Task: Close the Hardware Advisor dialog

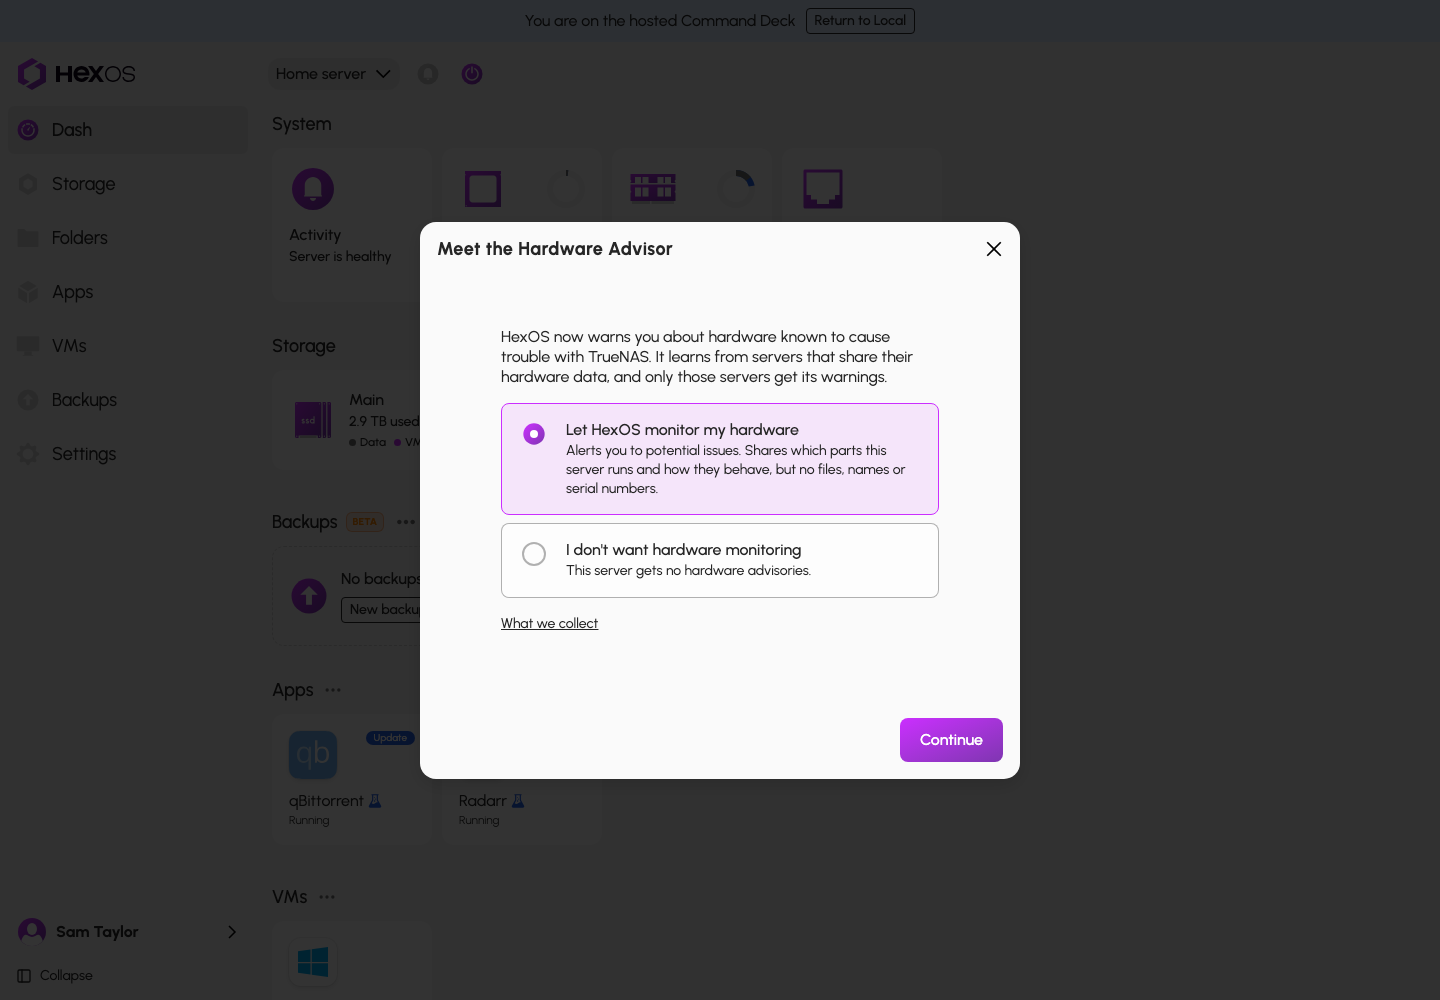Action: click(994, 249)
